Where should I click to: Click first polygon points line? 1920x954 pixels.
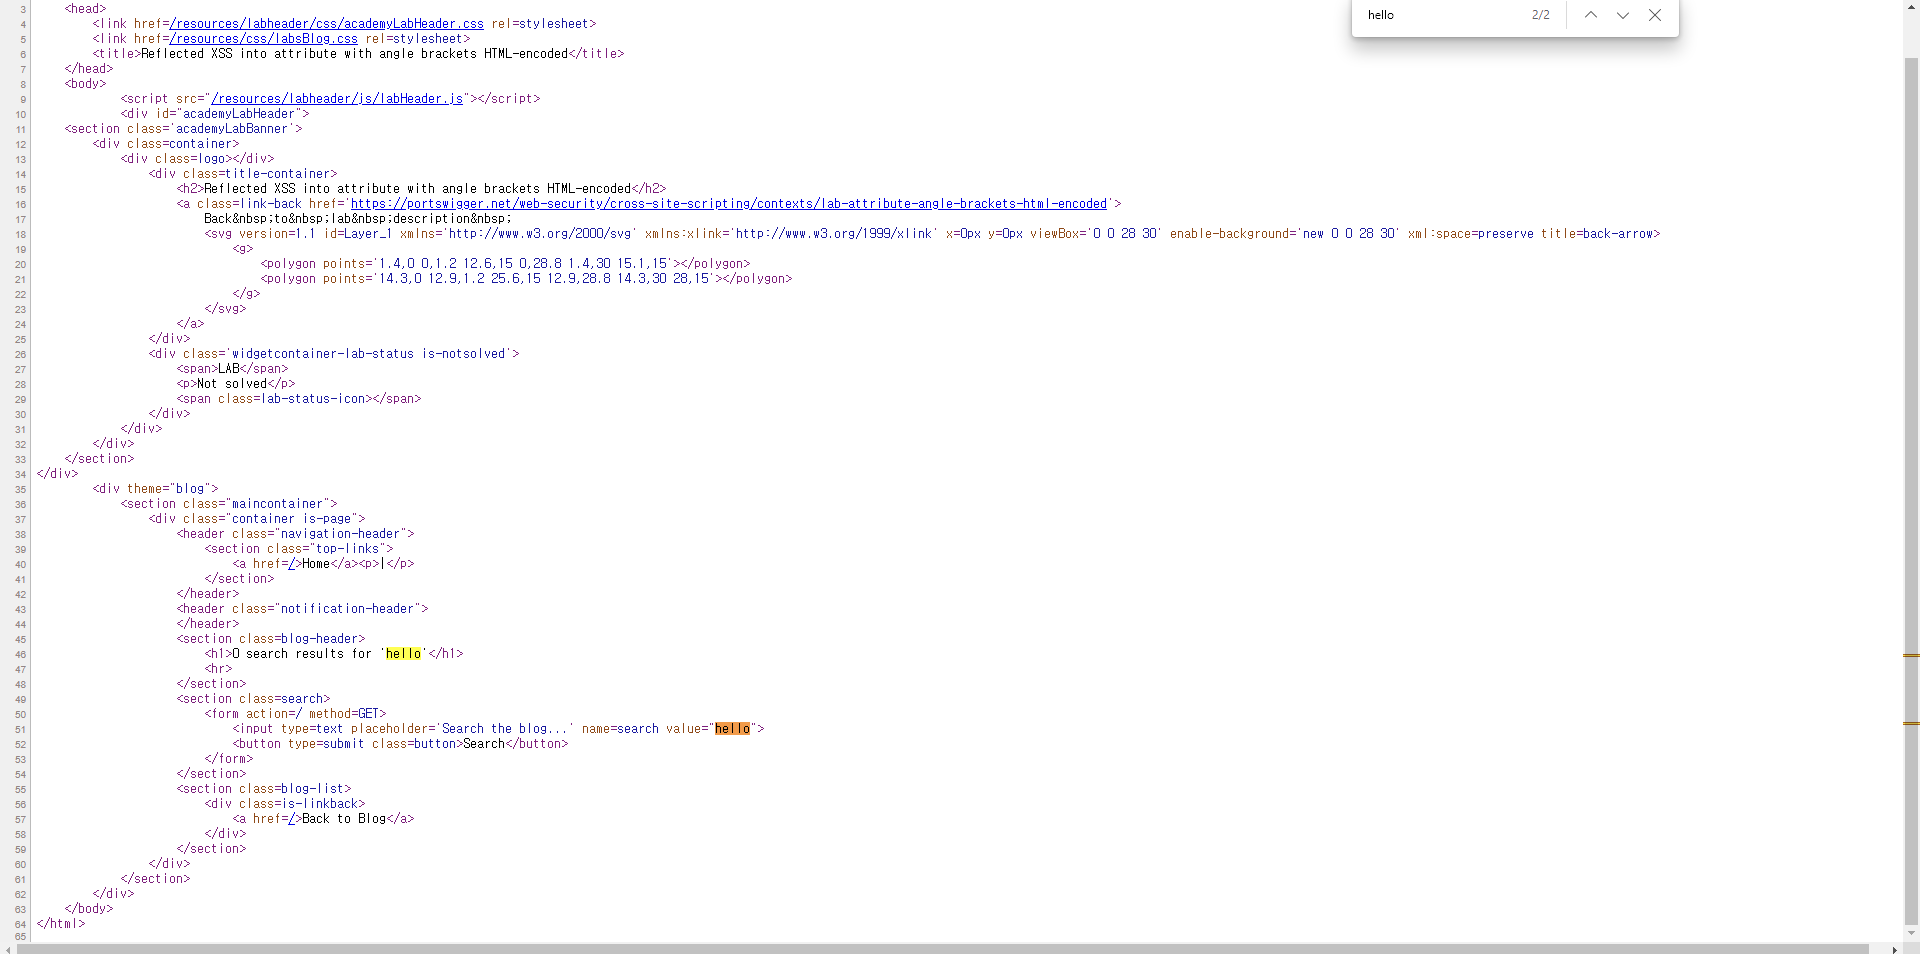coord(505,264)
